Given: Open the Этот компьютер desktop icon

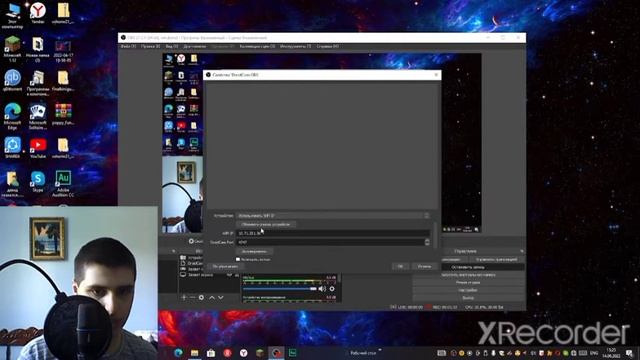Looking at the screenshot, I should (x=12, y=16).
